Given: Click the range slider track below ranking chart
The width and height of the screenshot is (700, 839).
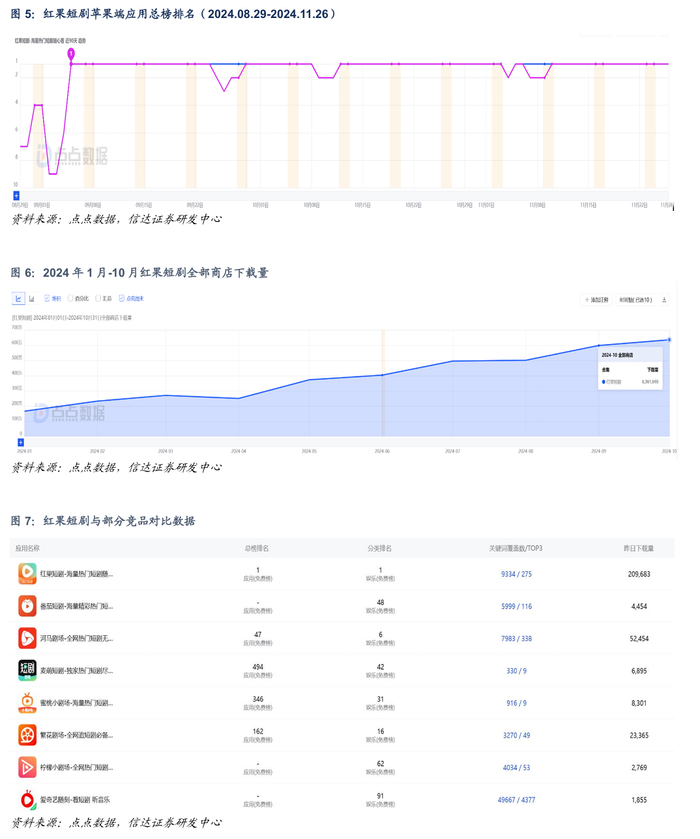Looking at the screenshot, I should coord(344,196).
